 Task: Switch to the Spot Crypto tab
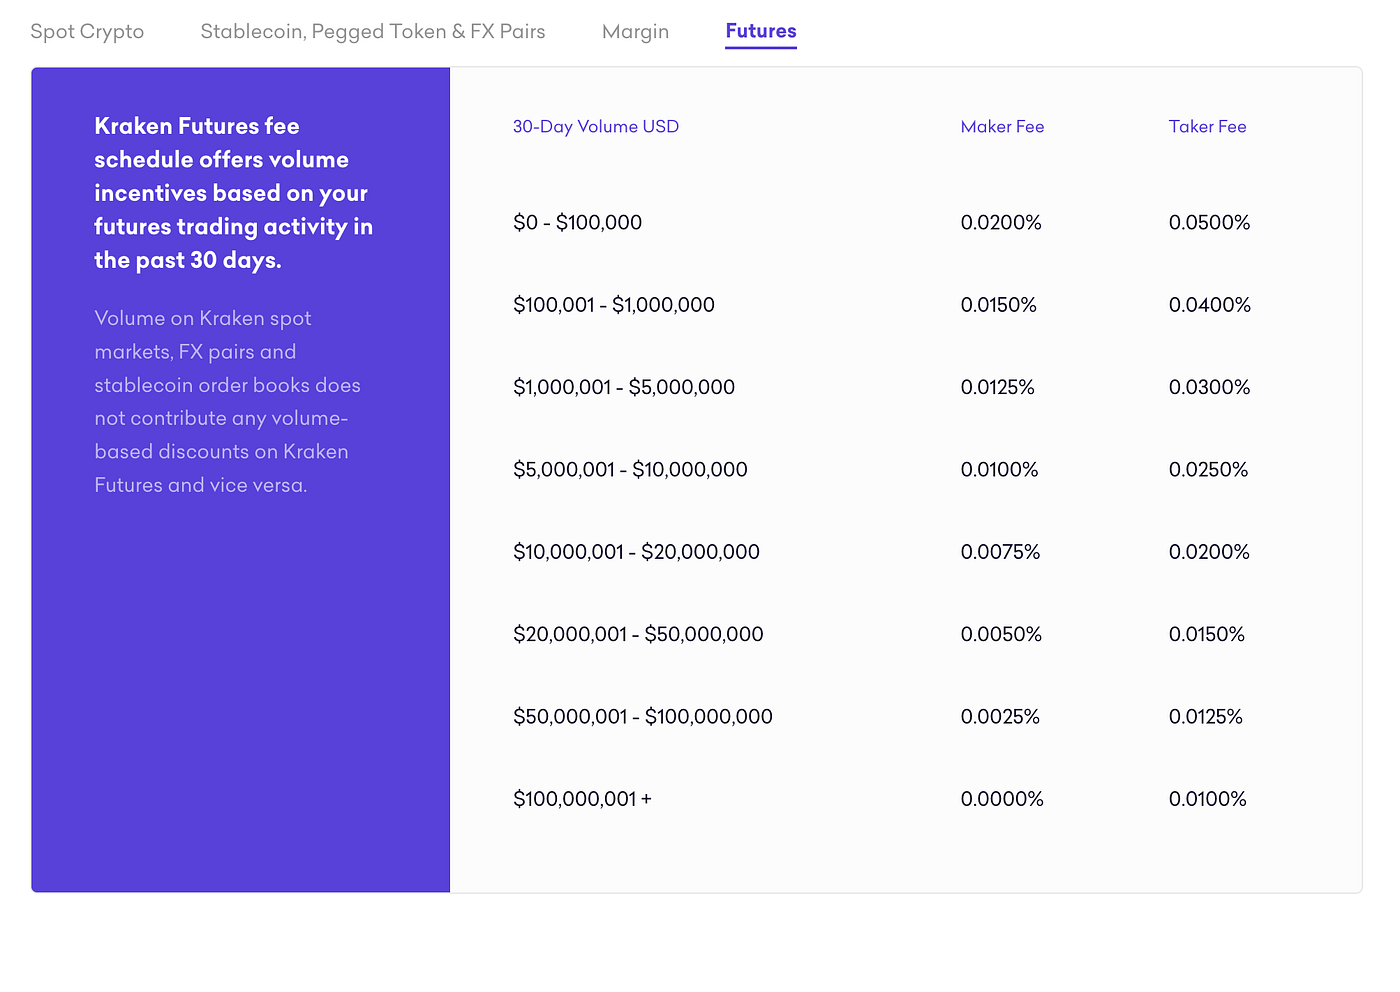(x=87, y=31)
